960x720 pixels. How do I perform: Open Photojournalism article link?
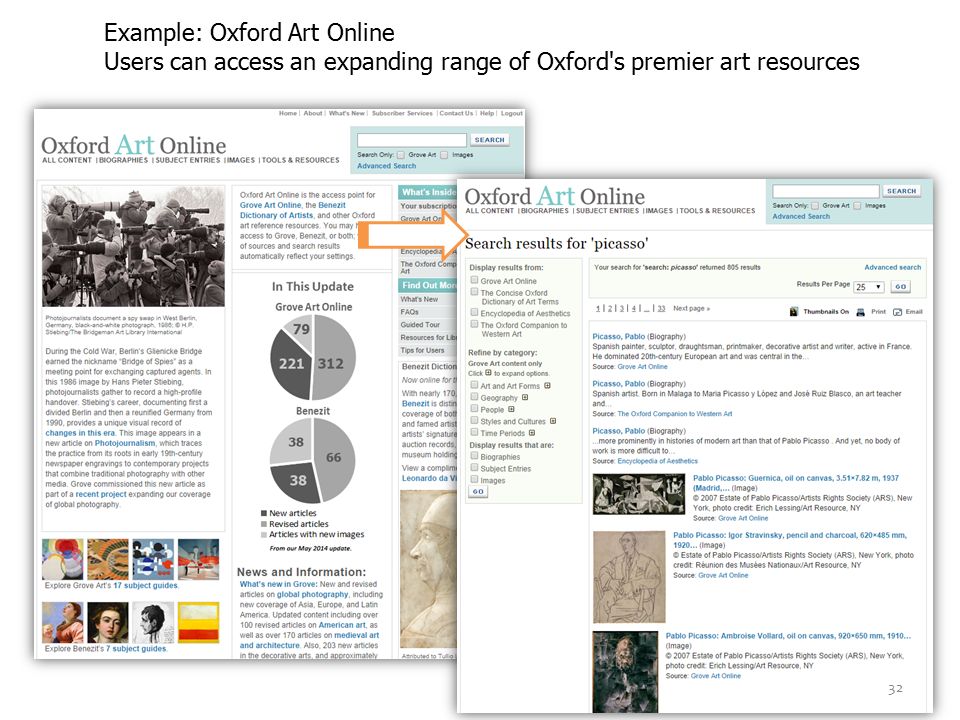click(125, 443)
